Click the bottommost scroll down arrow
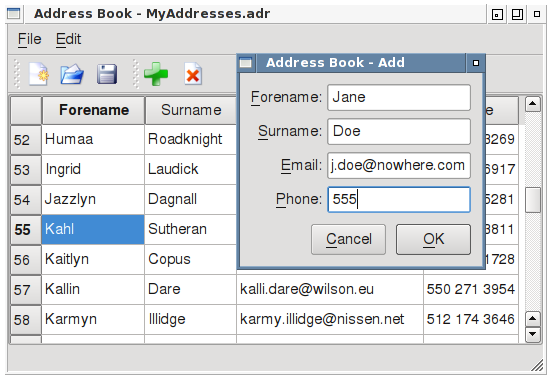 [x=533, y=334]
